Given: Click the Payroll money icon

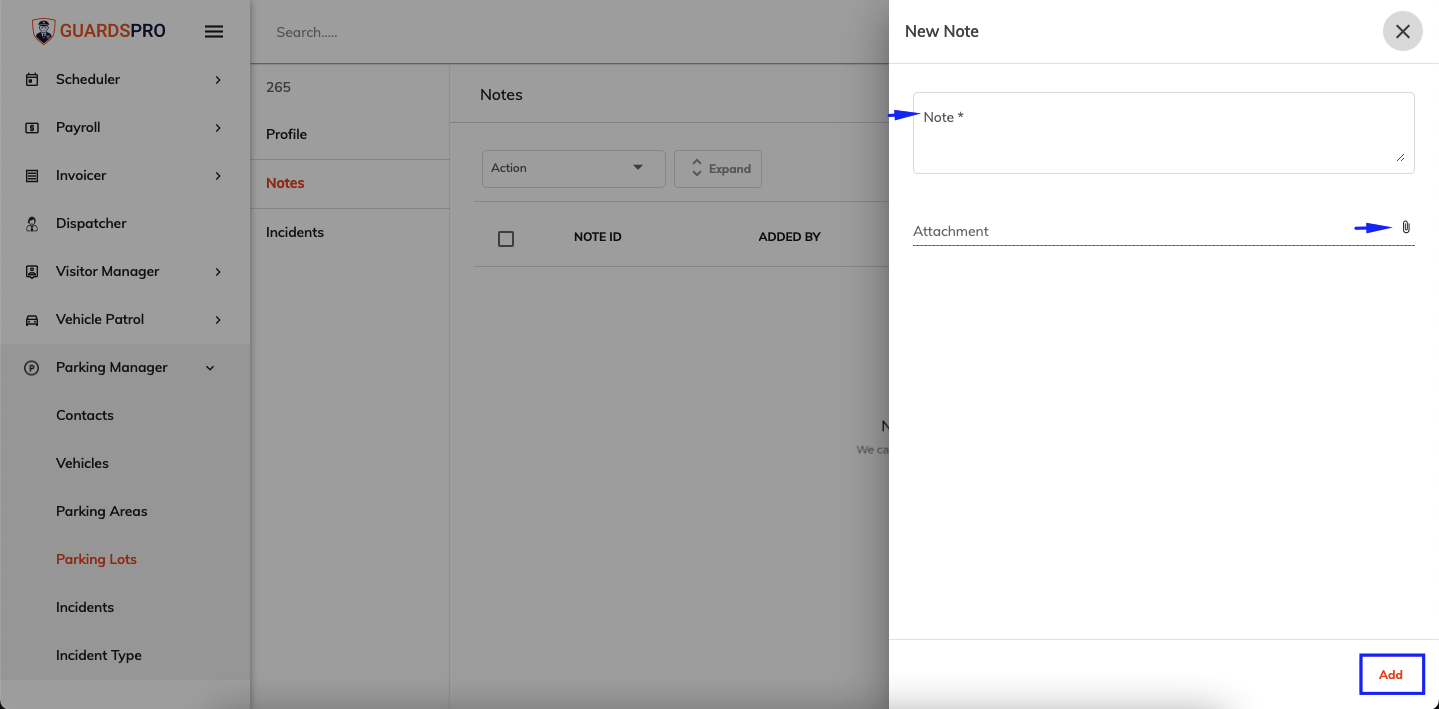Looking at the screenshot, I should [32, 127].
